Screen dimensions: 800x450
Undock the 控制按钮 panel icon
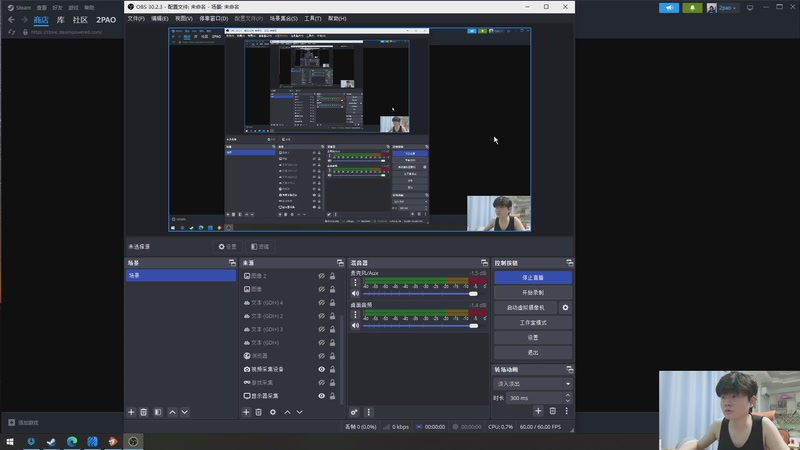(569, 263)
